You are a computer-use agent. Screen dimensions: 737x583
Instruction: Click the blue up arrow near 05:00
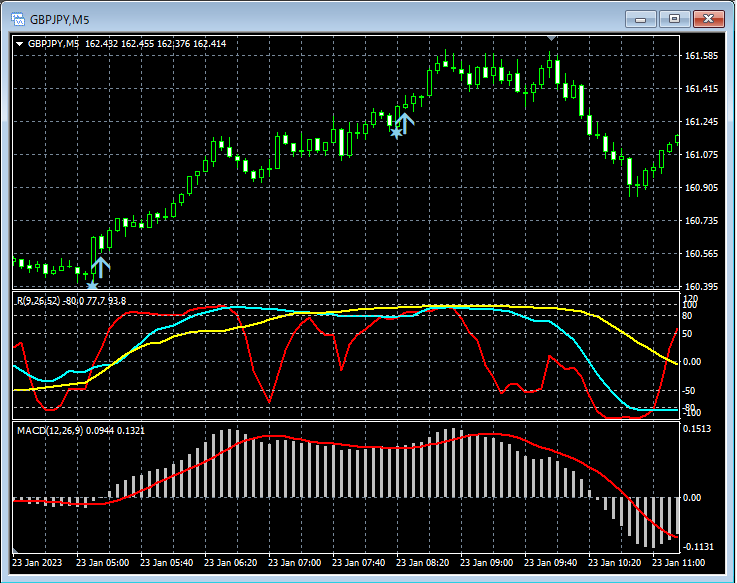click(x=101, y=268)
